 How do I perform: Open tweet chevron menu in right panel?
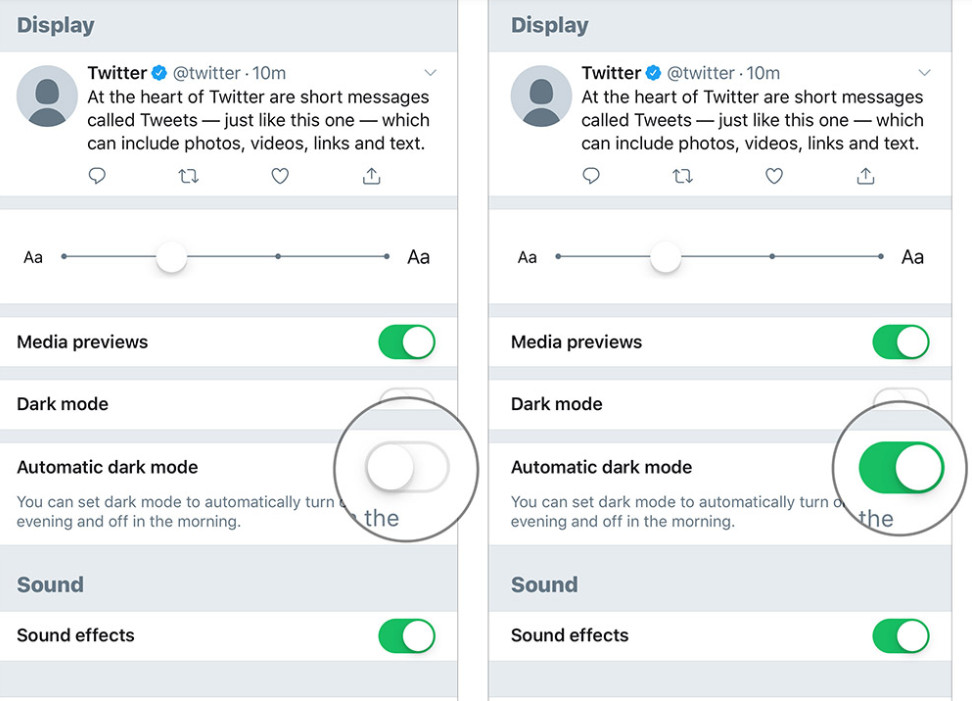point(924,73)
